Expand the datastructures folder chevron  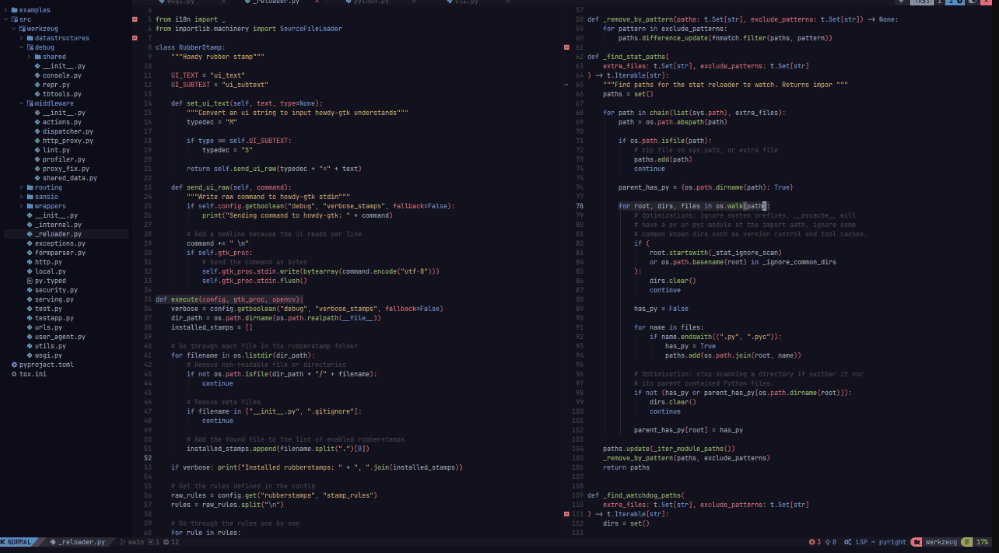[22, 38]
